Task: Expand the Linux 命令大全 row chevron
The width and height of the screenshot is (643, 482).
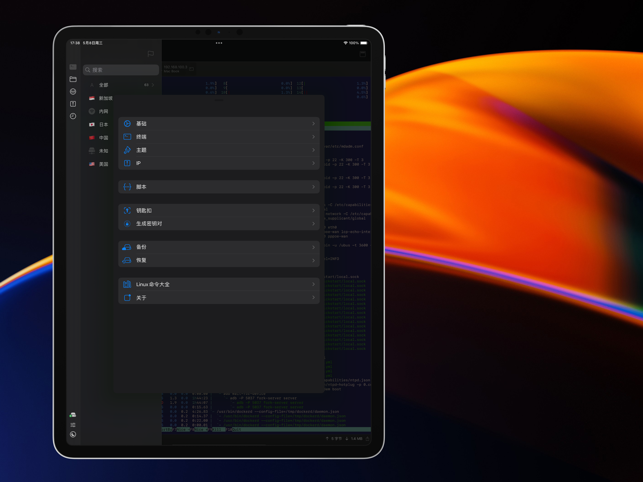Action: (x=313, y=284)
